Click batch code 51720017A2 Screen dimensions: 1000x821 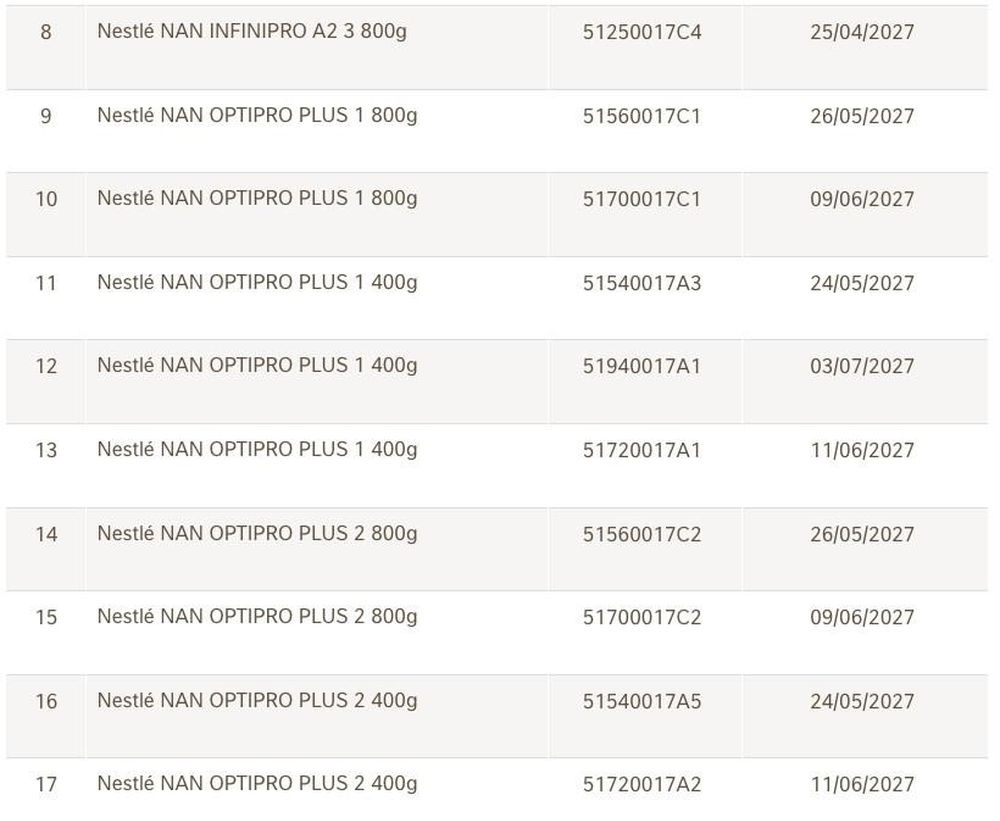click(x=642, y=784)
